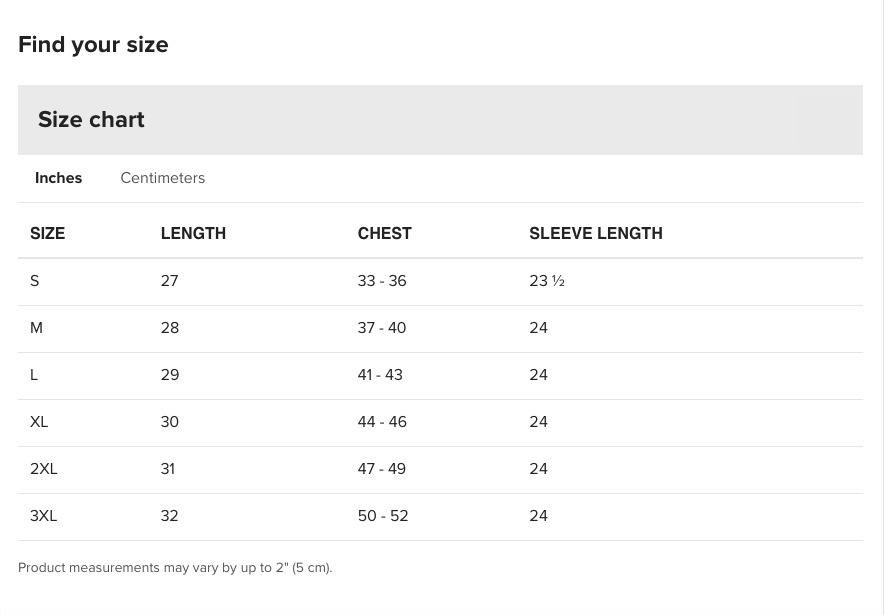Viewport: 884px width, 615px height.
Task: Select size L row label
Action: point(34,375)
